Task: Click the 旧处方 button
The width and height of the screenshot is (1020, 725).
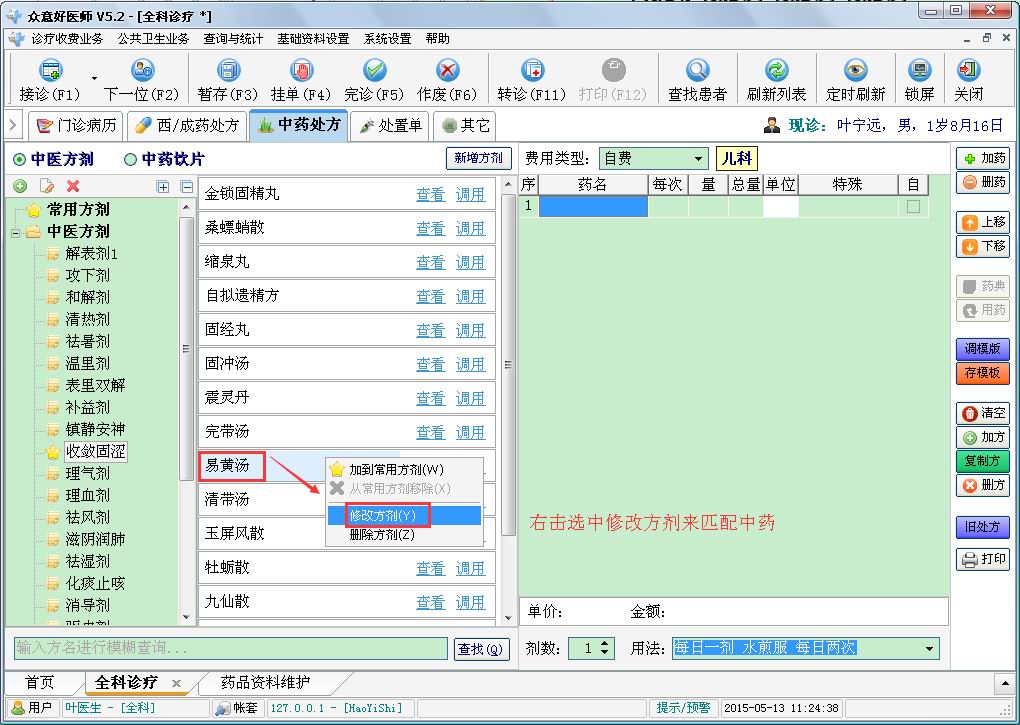Action: tap(982, 527)
